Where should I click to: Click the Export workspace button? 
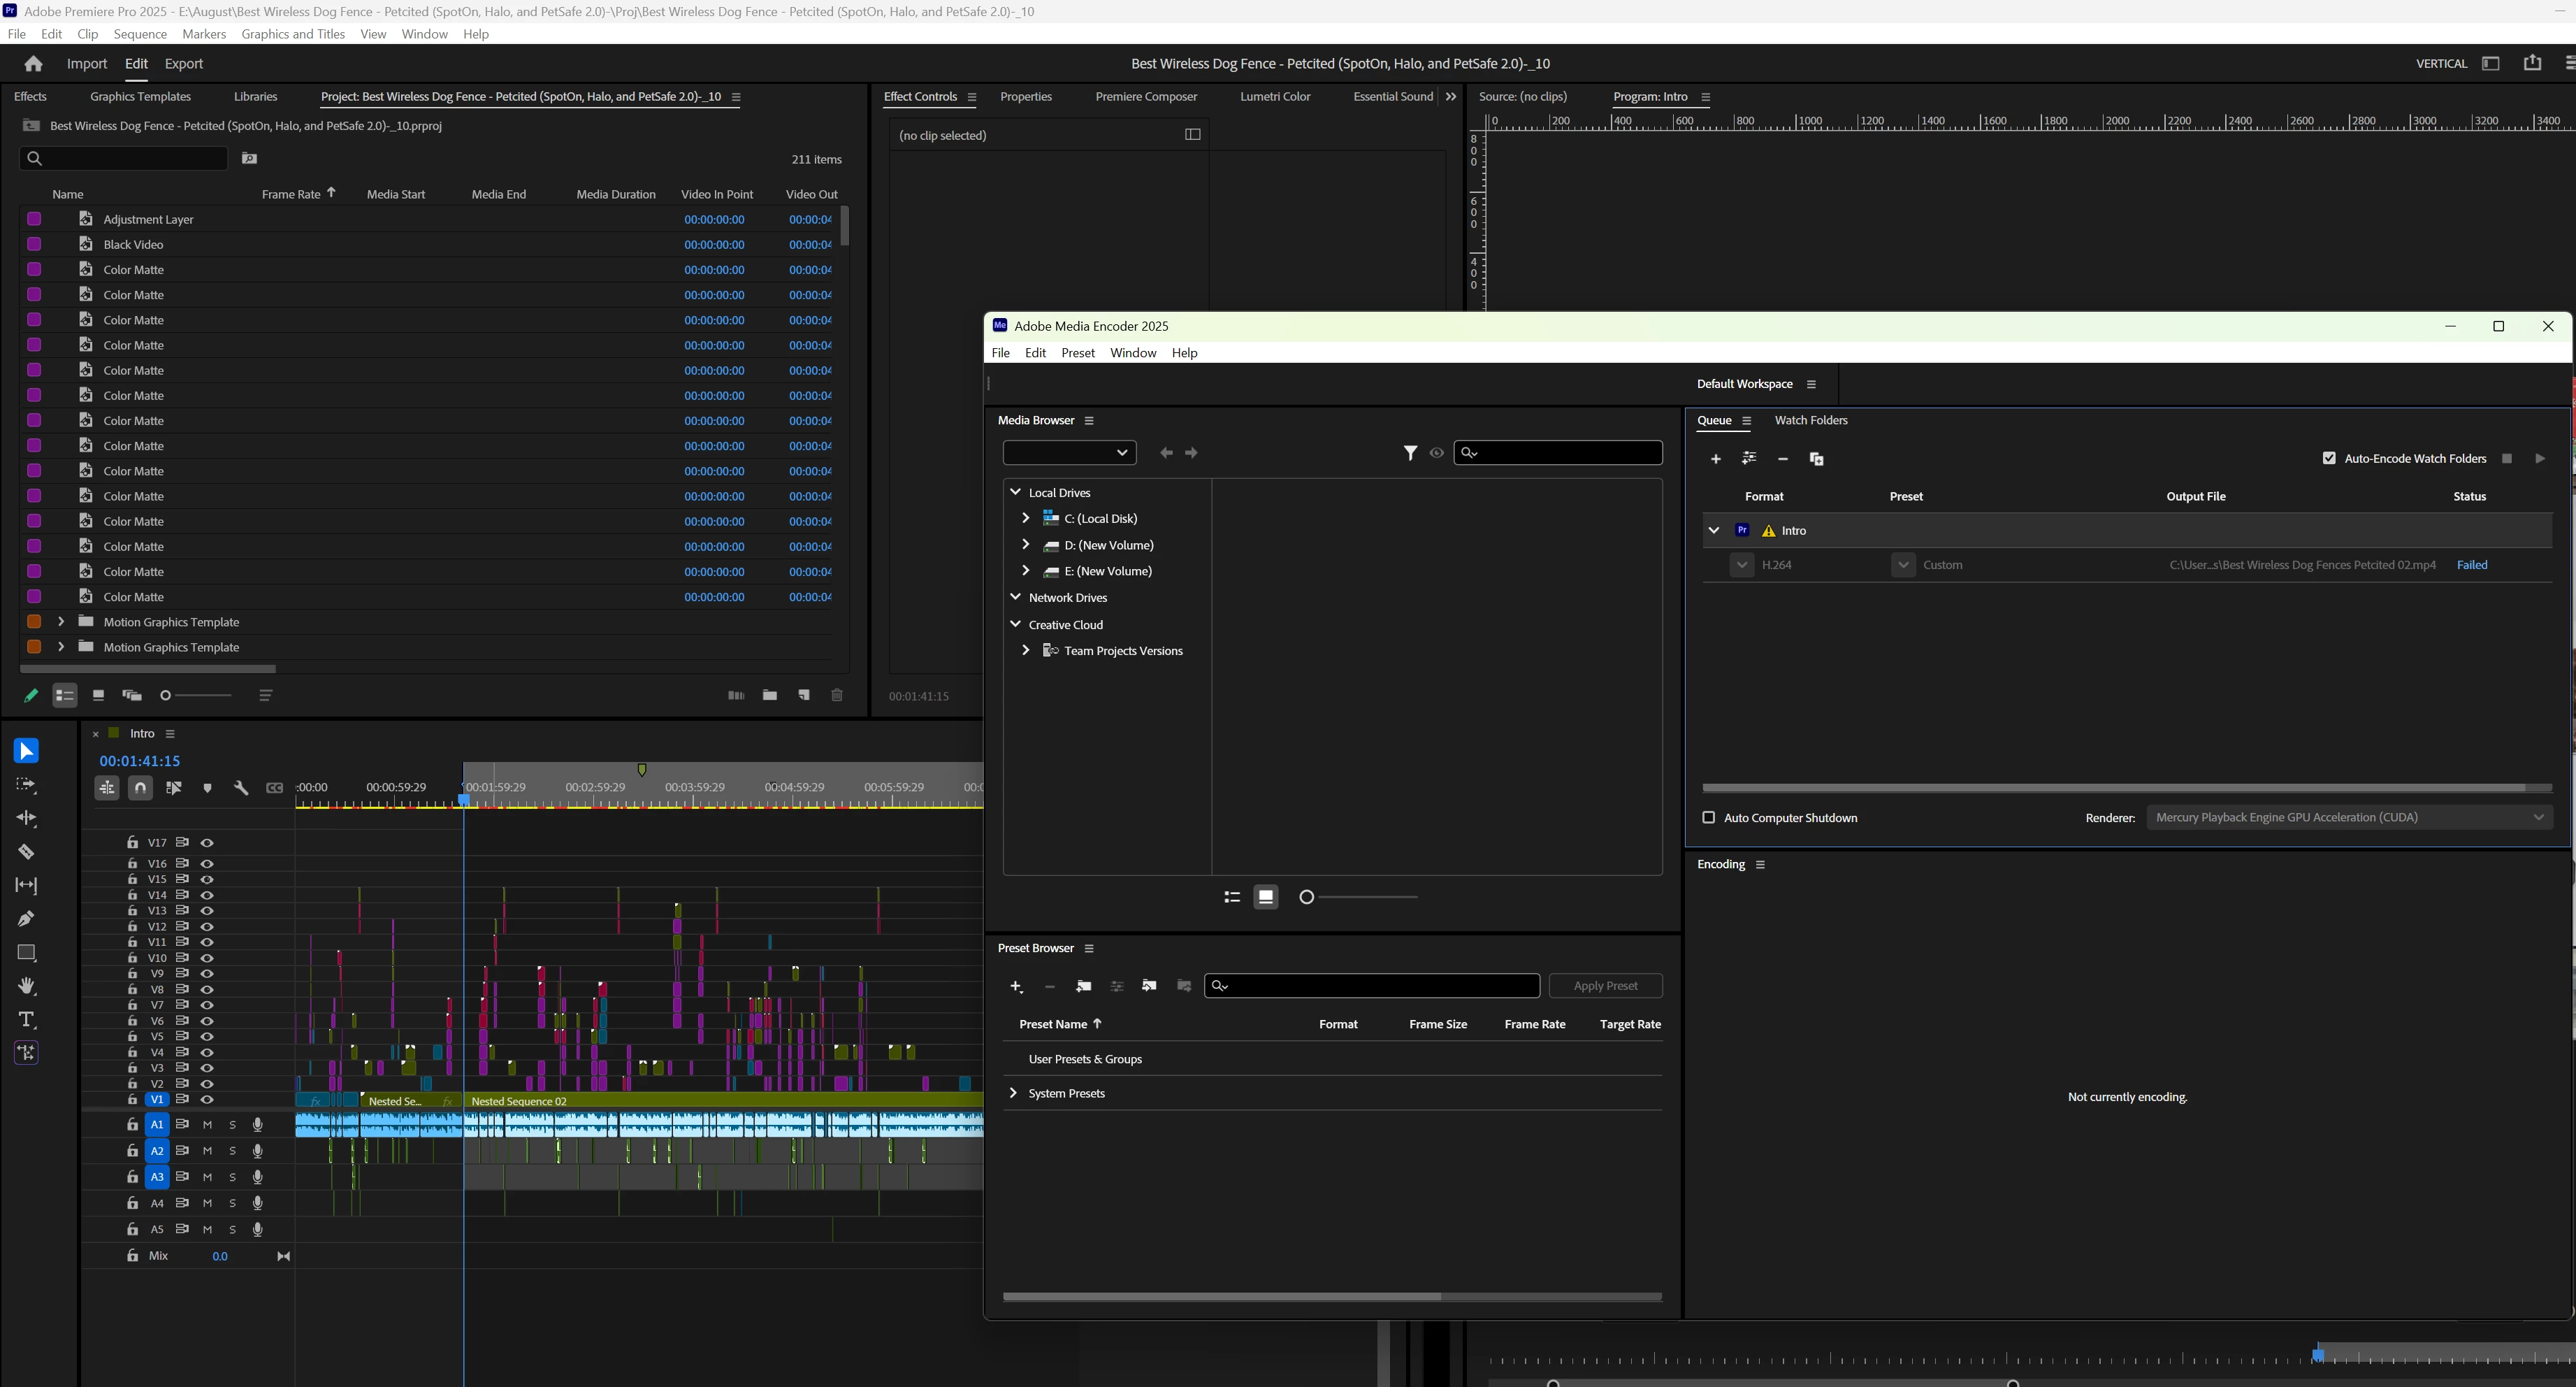(183, 64)
